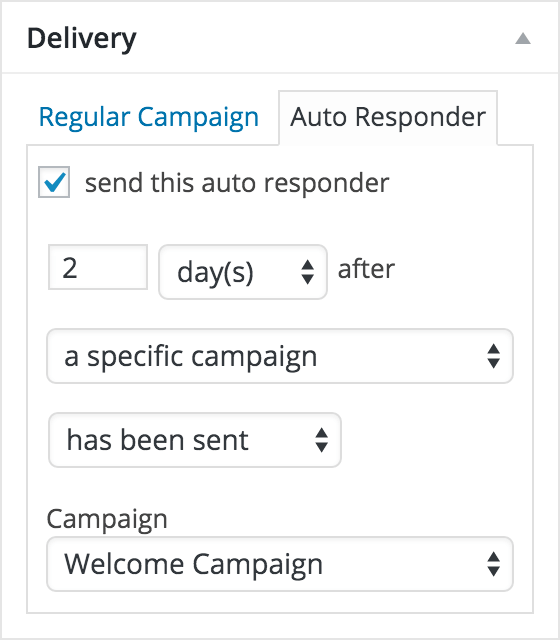Click the "send this auto responder" label
The width and height of the screenshot is (560, 640).
pyautogui.click(x=237, y=183)
